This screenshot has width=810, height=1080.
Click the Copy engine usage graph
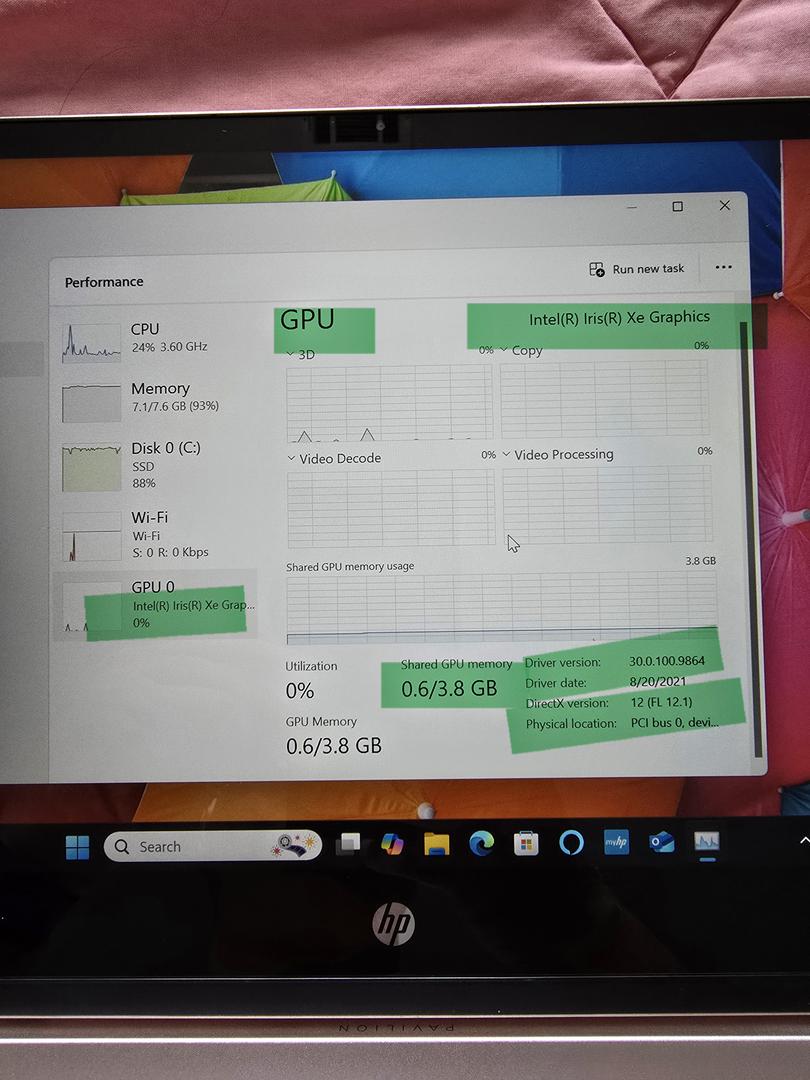pos(604,399)
